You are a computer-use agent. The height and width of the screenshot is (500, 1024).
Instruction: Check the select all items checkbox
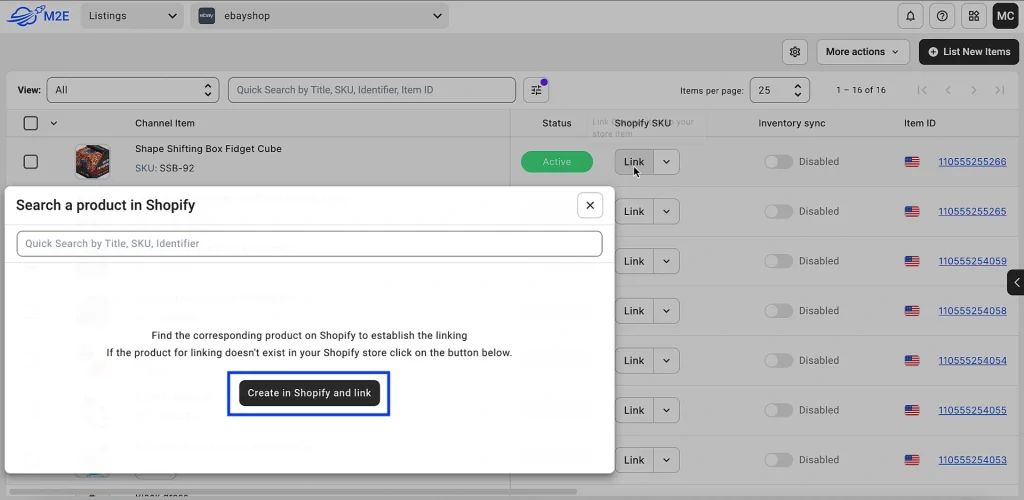pyautogui.click(x=30, y=123)
